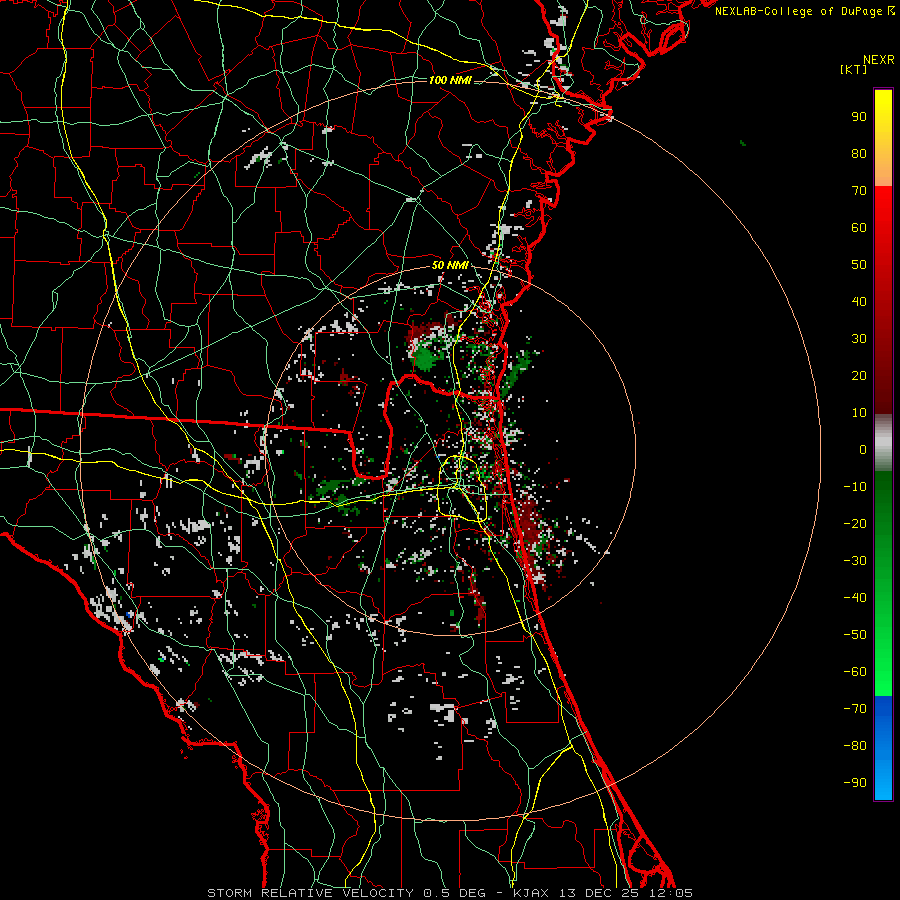The height and width of the screenshot is (900, 900).
Task: Click the NEXR label above the scale
Action: click(x=878, y=60)
